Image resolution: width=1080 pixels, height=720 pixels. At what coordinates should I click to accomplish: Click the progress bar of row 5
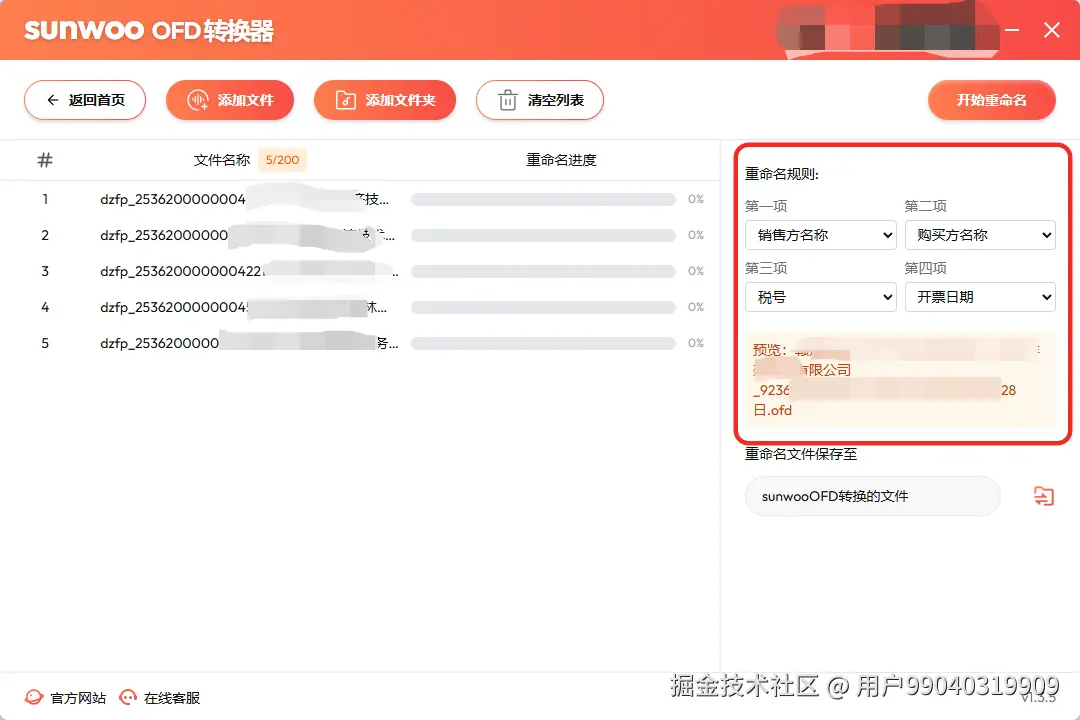pos(543,342)
